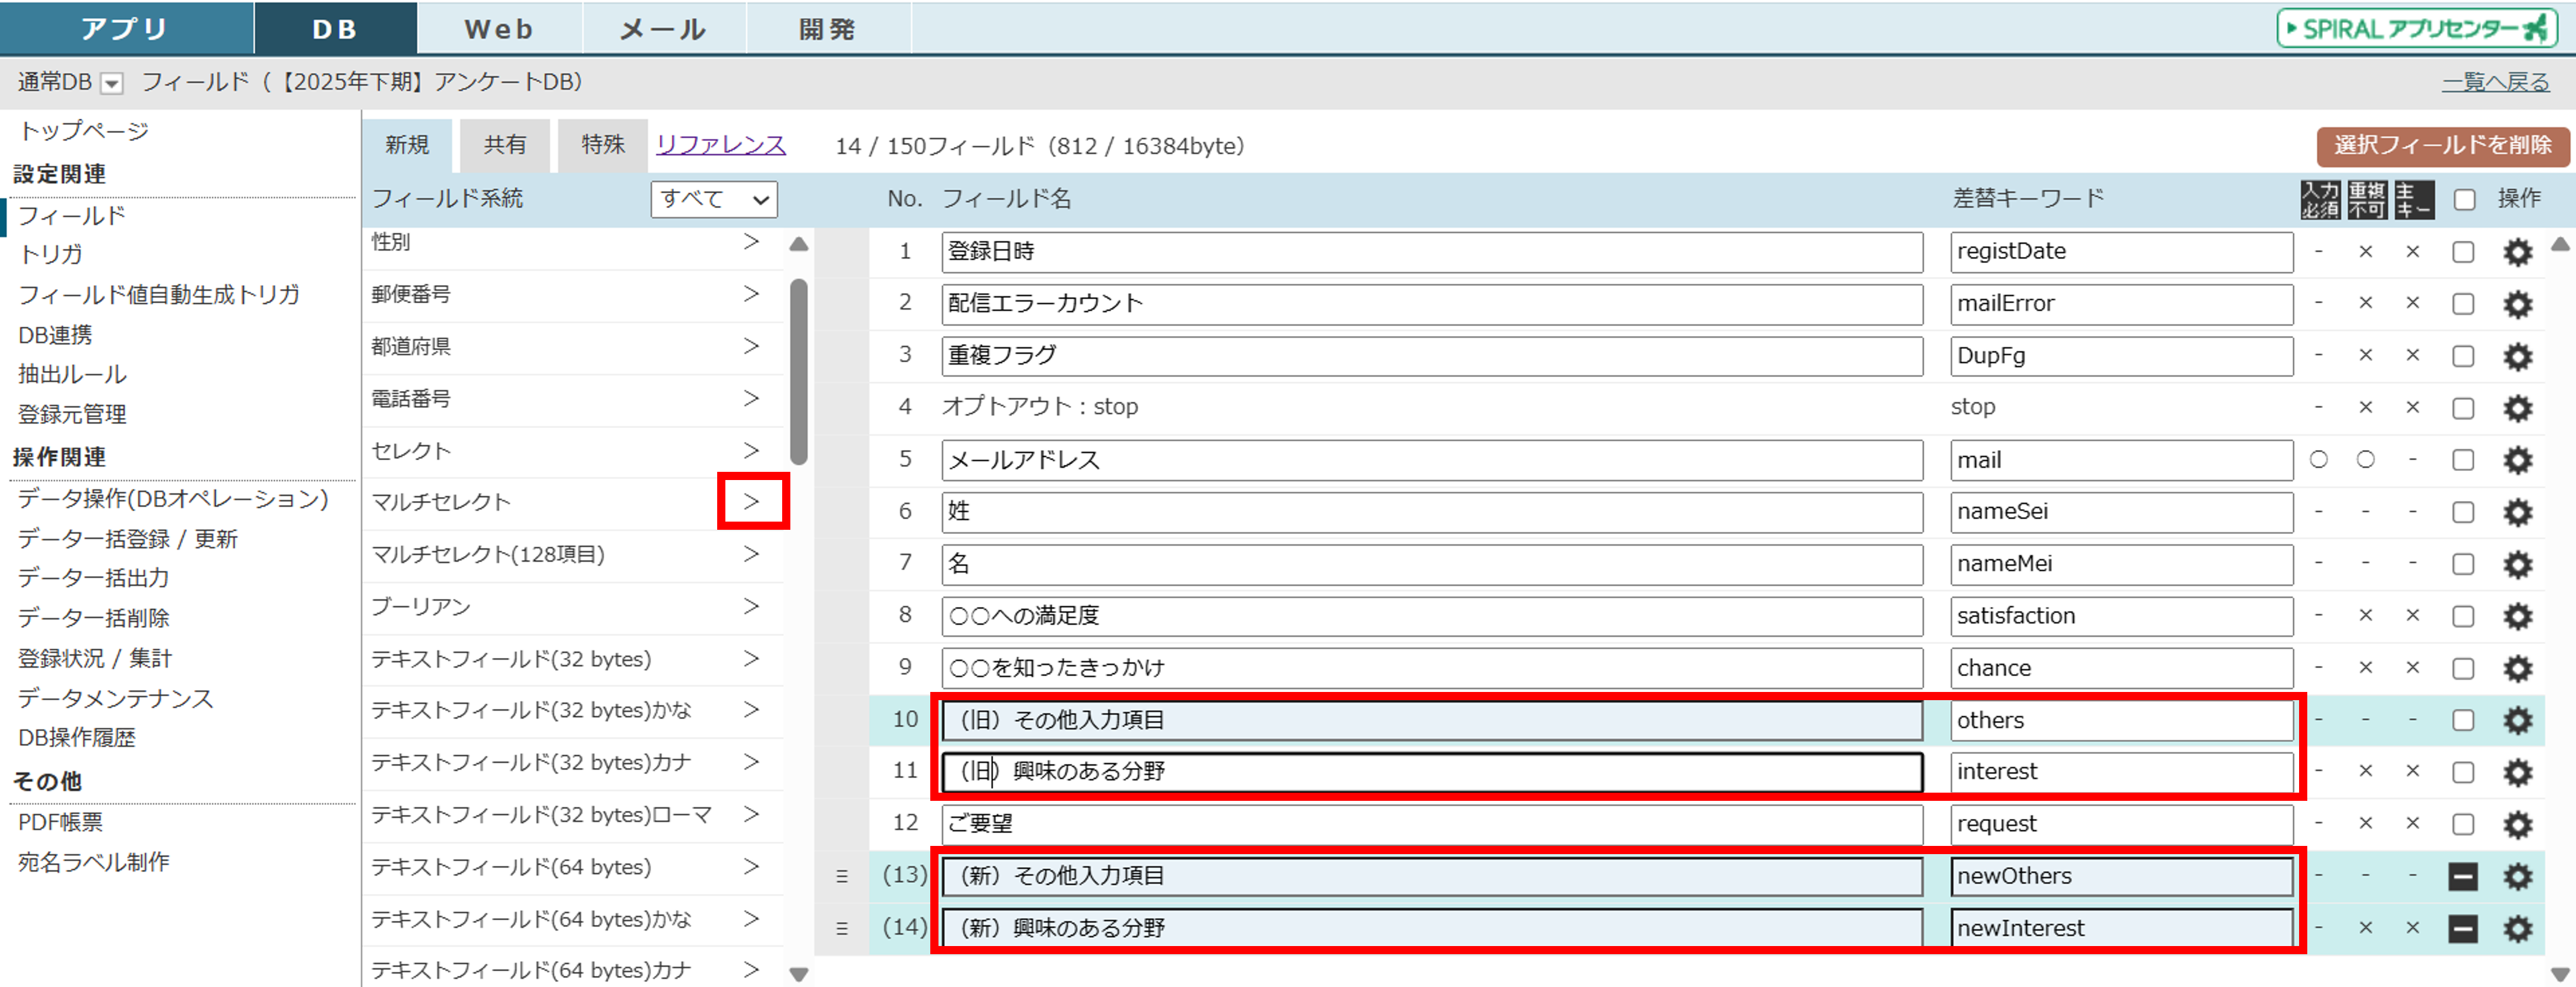The width and height of the screenshot is (2576, 987).
Task: Select checkbox for satisfaction field row
Action: coord(2463,616)
